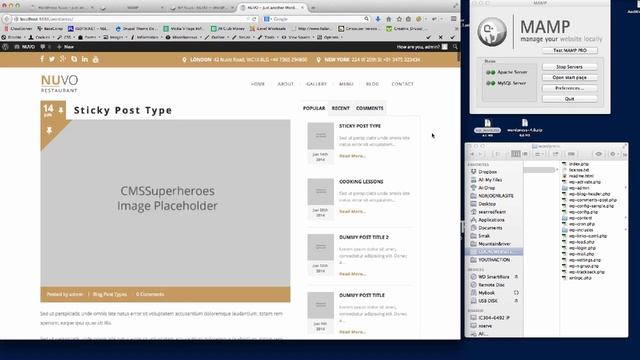Switch to the MAMP browser tab
This screenshot has width=640, height=360.
click(133, 7)
